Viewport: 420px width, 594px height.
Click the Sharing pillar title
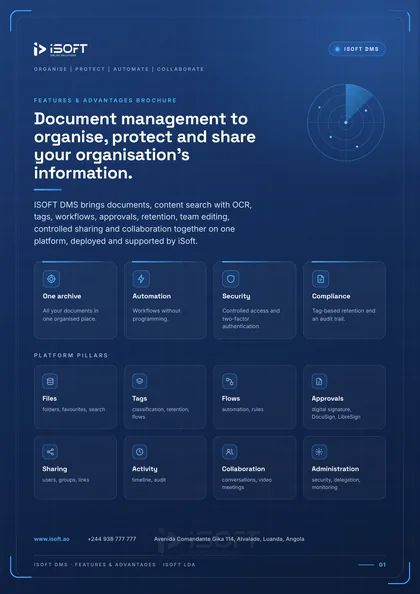[x=55, y=469]
